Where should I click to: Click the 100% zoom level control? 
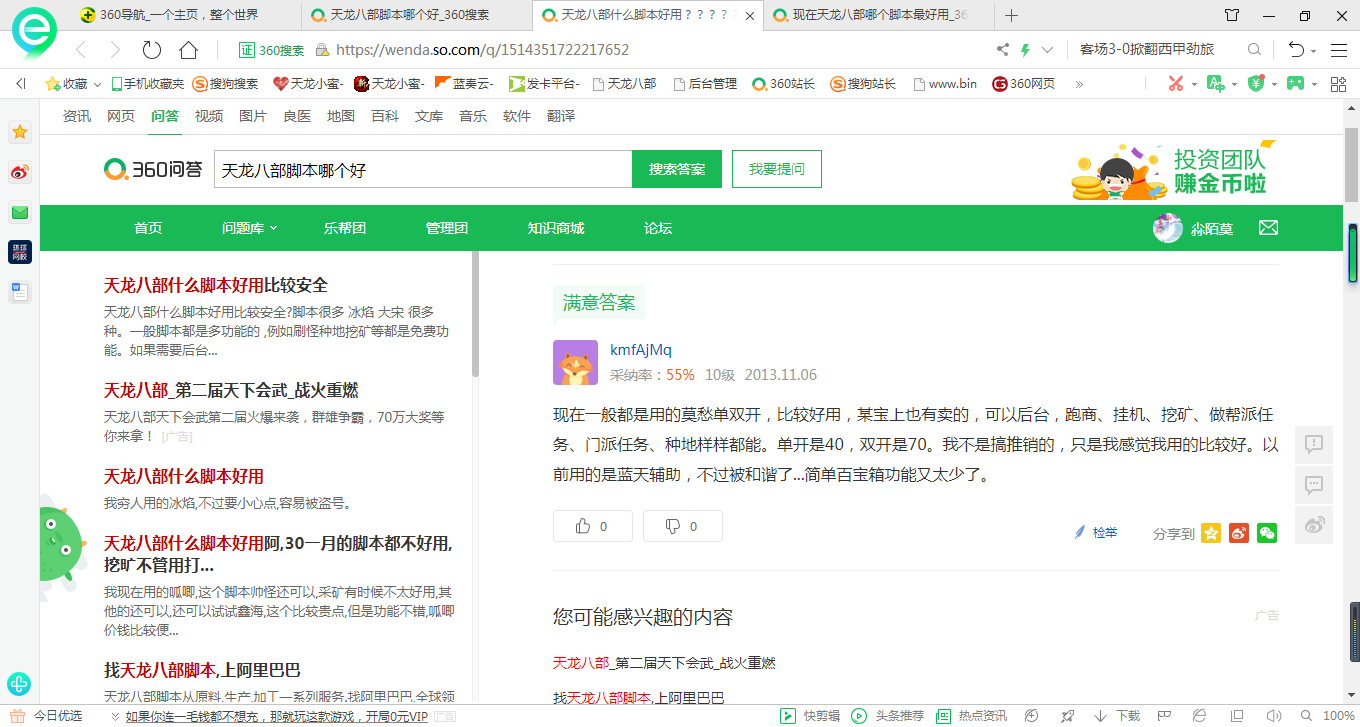tap(1338, 716)
